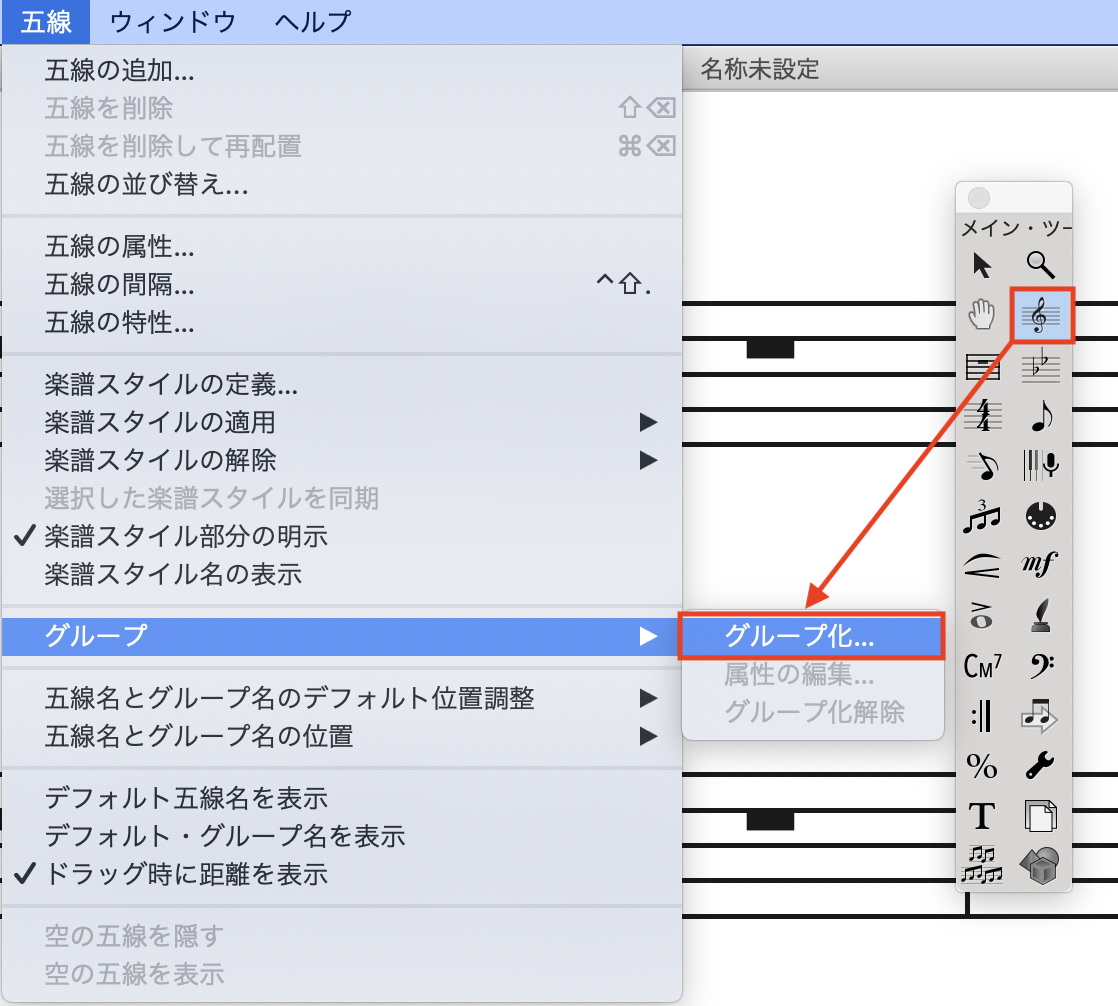Select the Chord tool (CM7)
1118x1006 pixels.
983,666
